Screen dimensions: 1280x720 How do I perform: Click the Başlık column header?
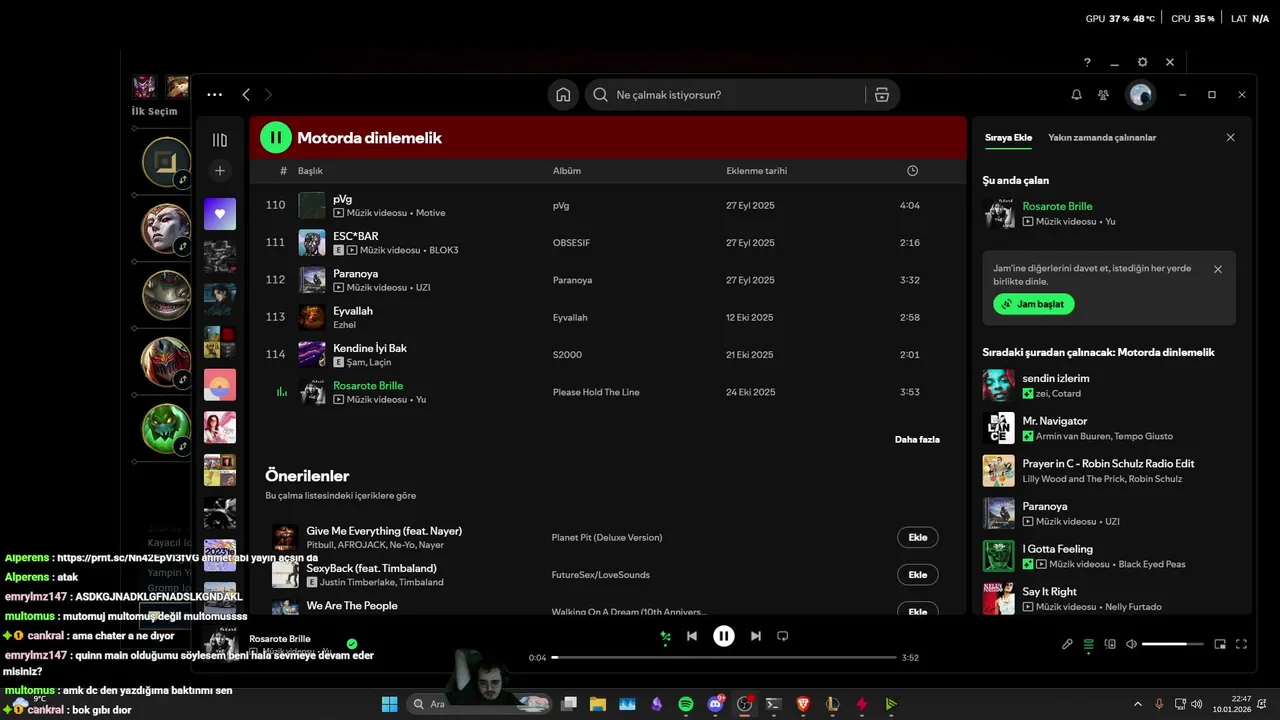[x=310, y=171]
